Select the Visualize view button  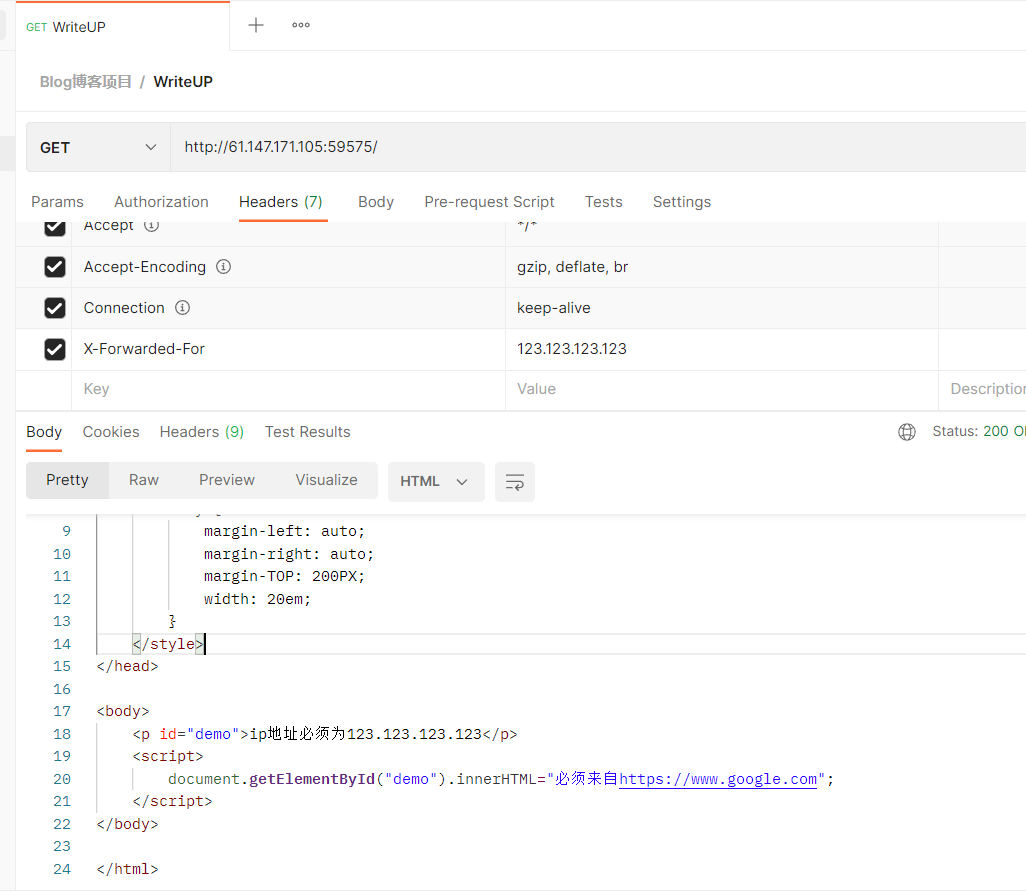click(327, 480)
